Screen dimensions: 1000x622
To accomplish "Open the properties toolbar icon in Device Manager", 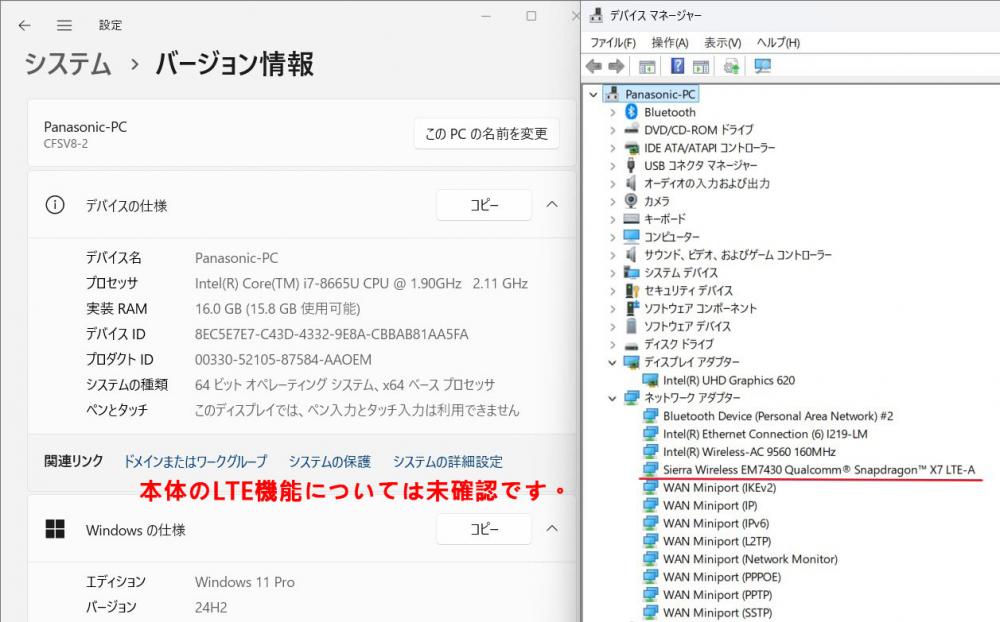I will point(647,66).
